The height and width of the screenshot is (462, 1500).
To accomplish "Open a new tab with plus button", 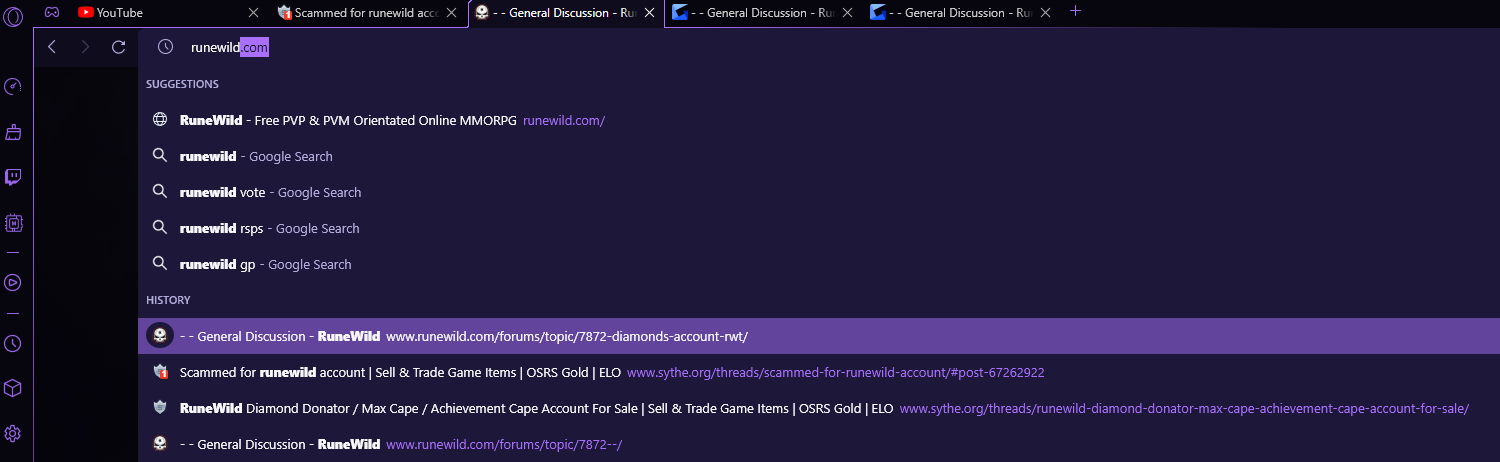I will (1076, 11).
